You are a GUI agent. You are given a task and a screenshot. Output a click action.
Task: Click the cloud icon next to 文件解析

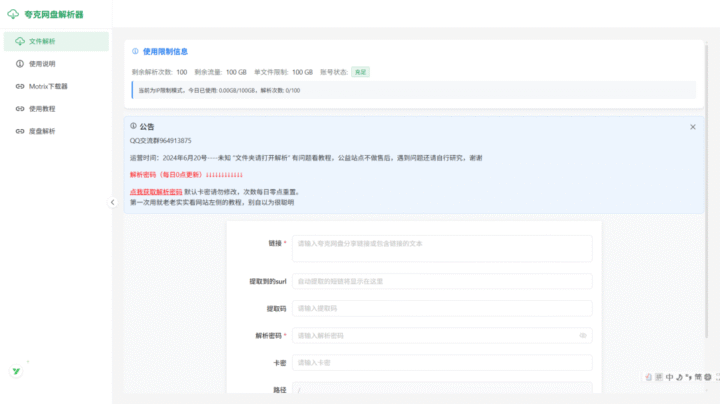(x=20, y=41)
